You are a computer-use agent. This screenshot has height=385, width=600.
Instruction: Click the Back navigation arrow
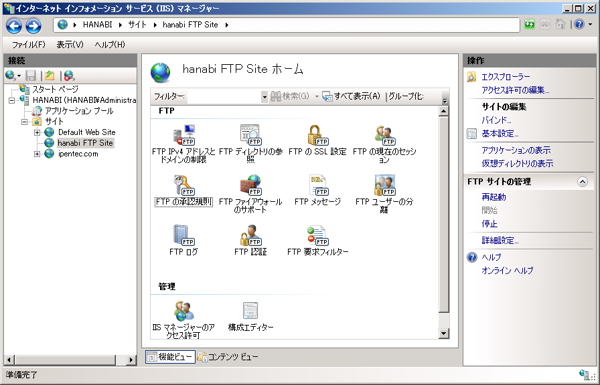pos(14,26)
